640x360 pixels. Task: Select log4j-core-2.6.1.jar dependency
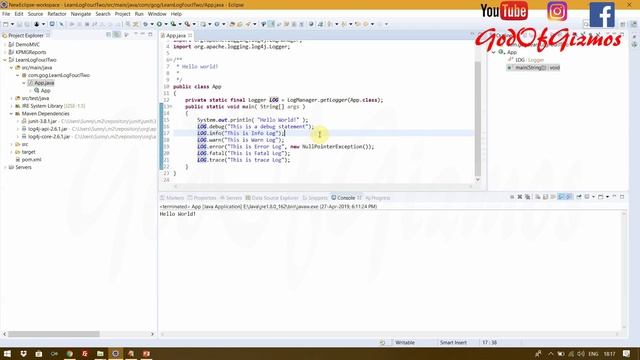[x=49, y=137]
